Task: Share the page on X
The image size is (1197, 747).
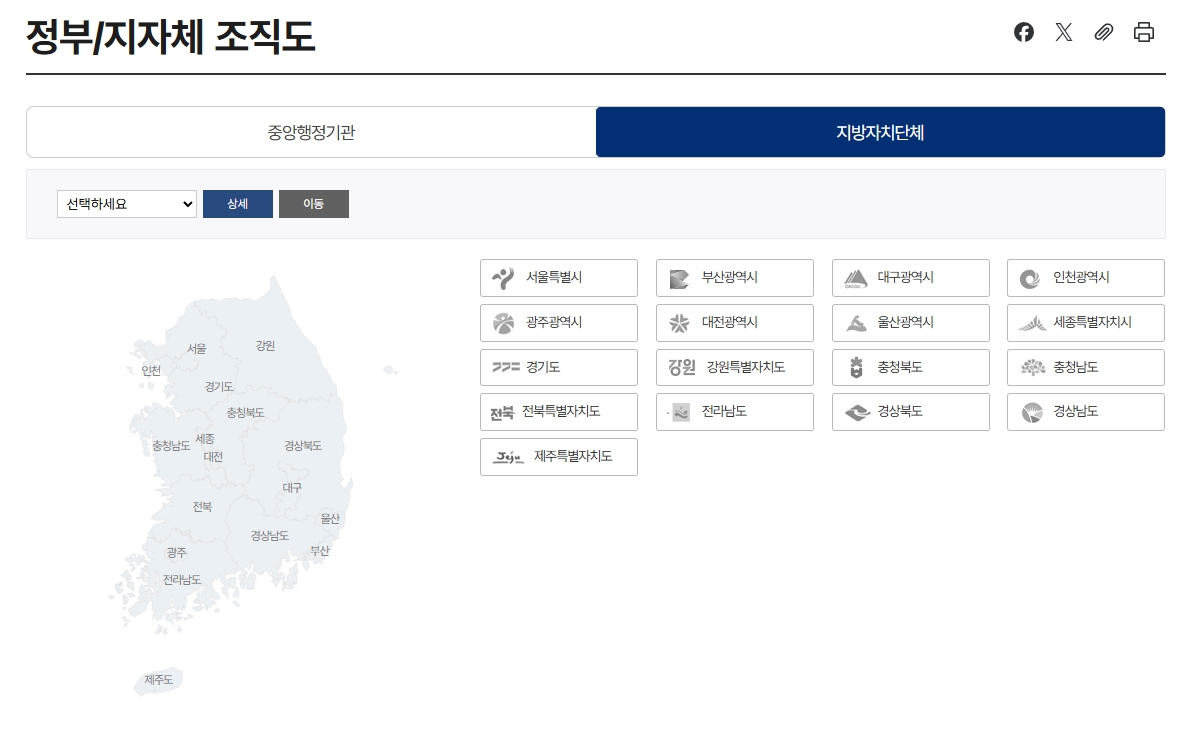Action: point(1063,32)
